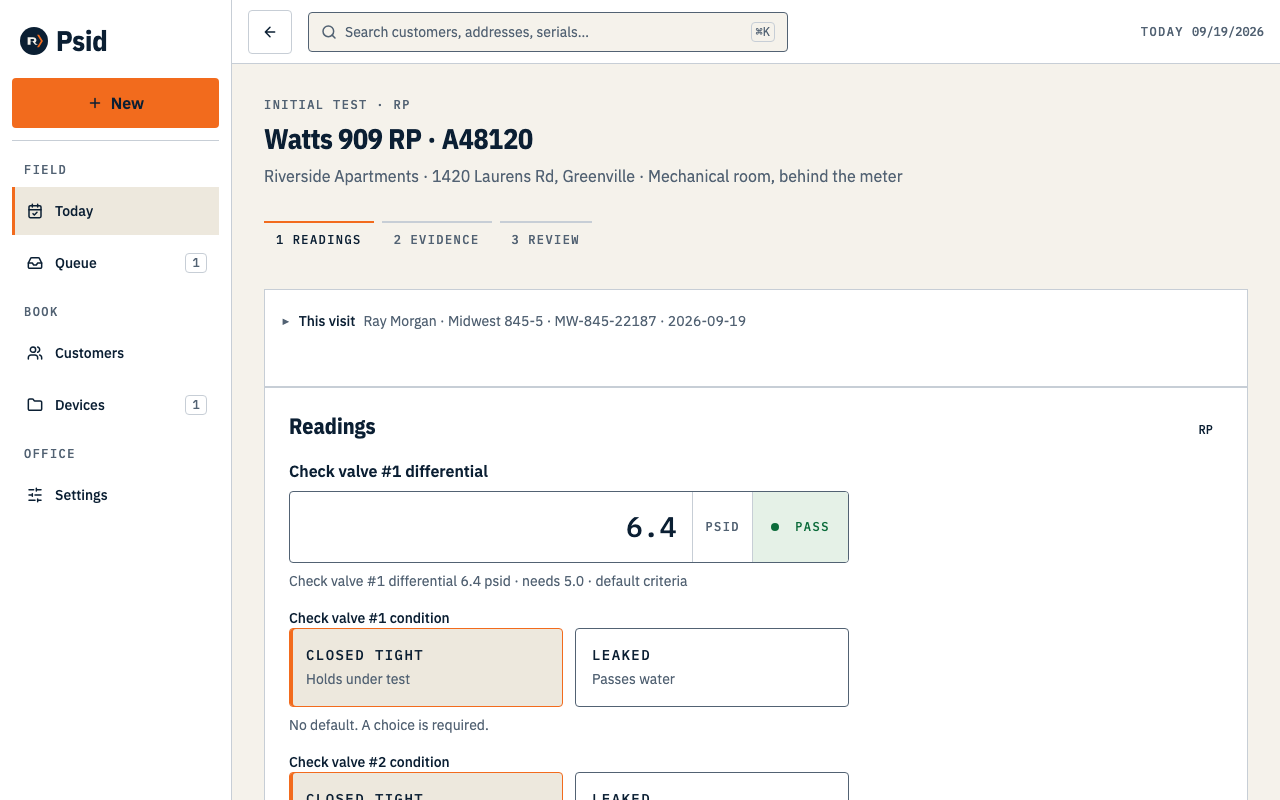Click the Riverside Apartments address line
The height and width of the screenshot is (800, 1280).
coord(583,176)
